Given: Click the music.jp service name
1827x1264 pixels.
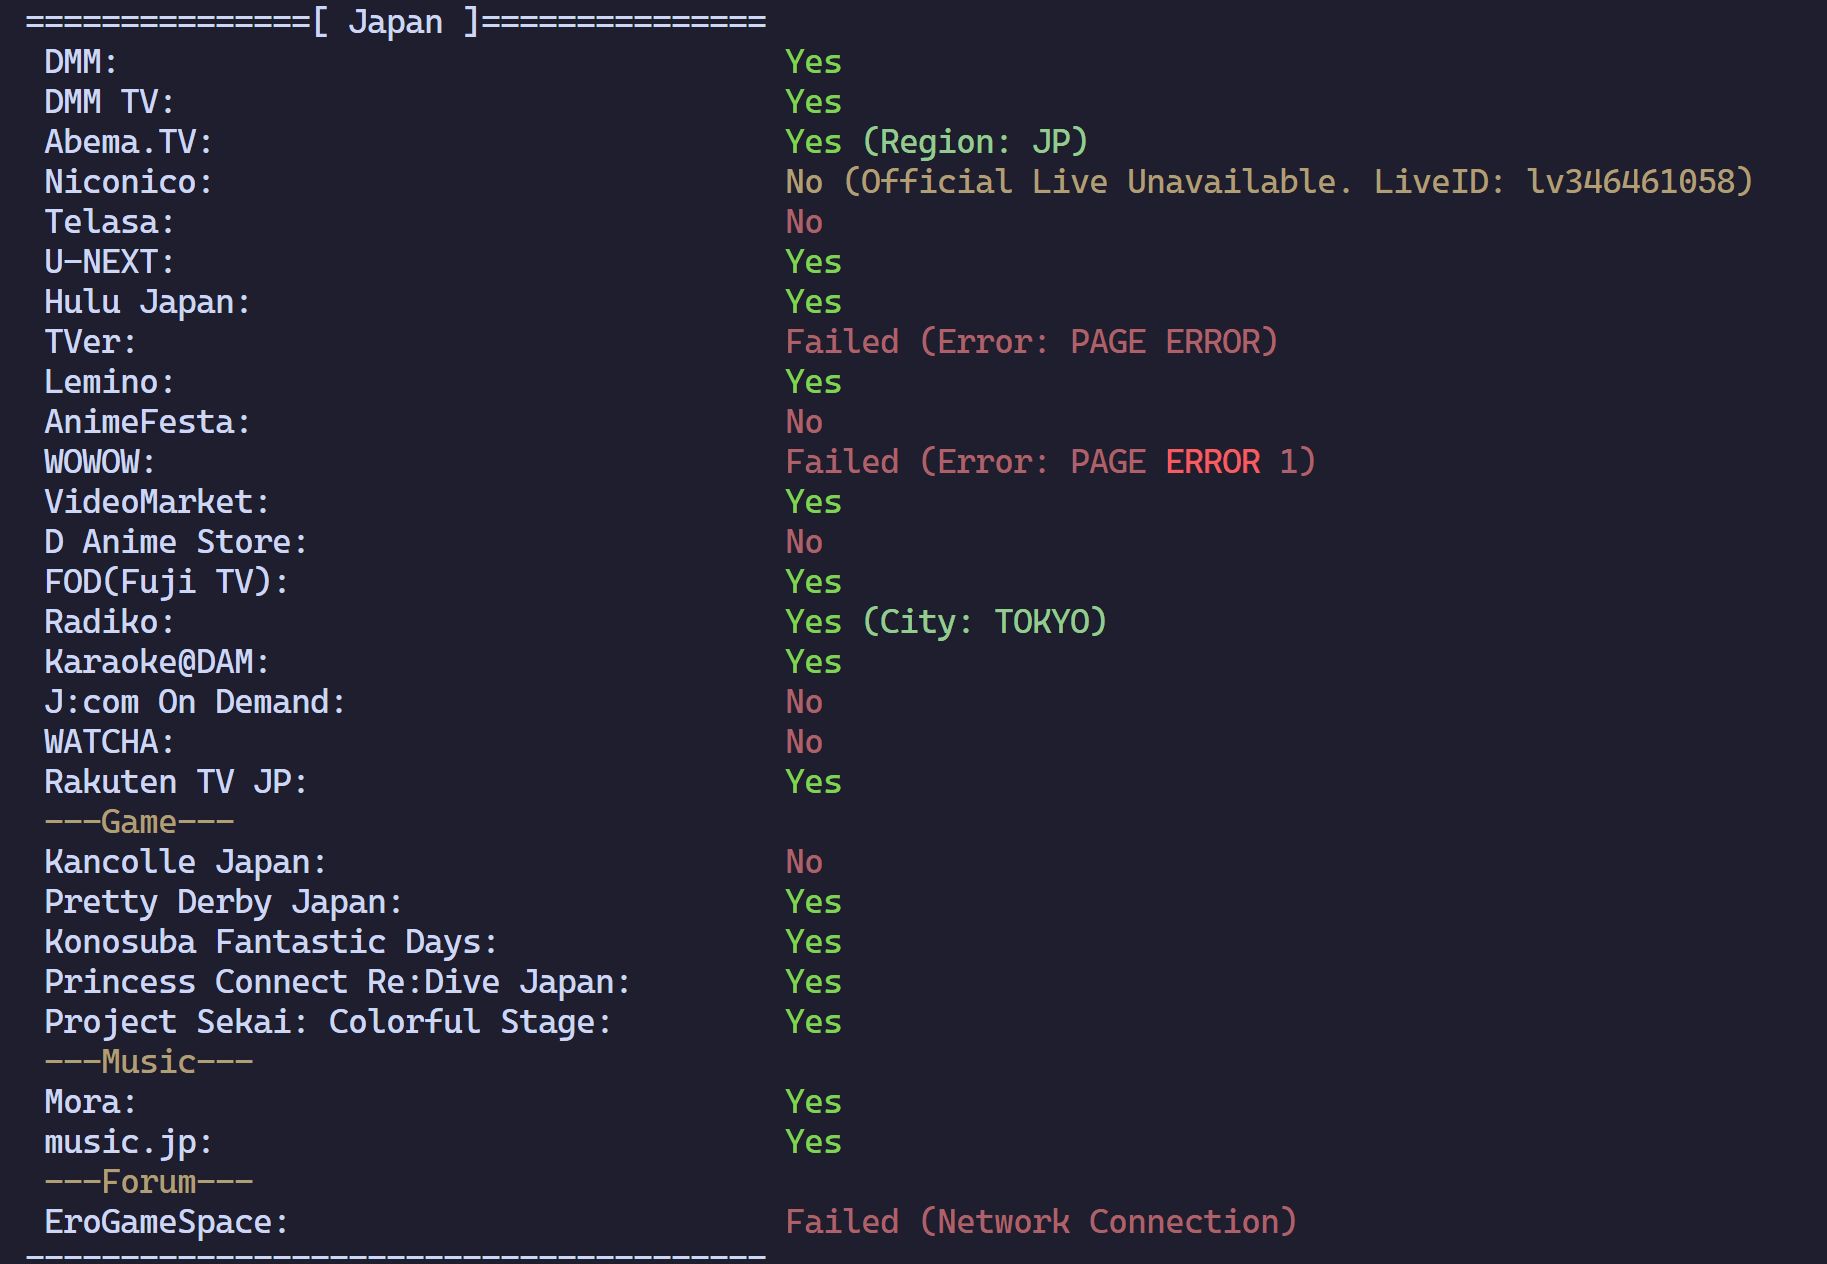Looking at the screenshot, I should pos(129,1142).
